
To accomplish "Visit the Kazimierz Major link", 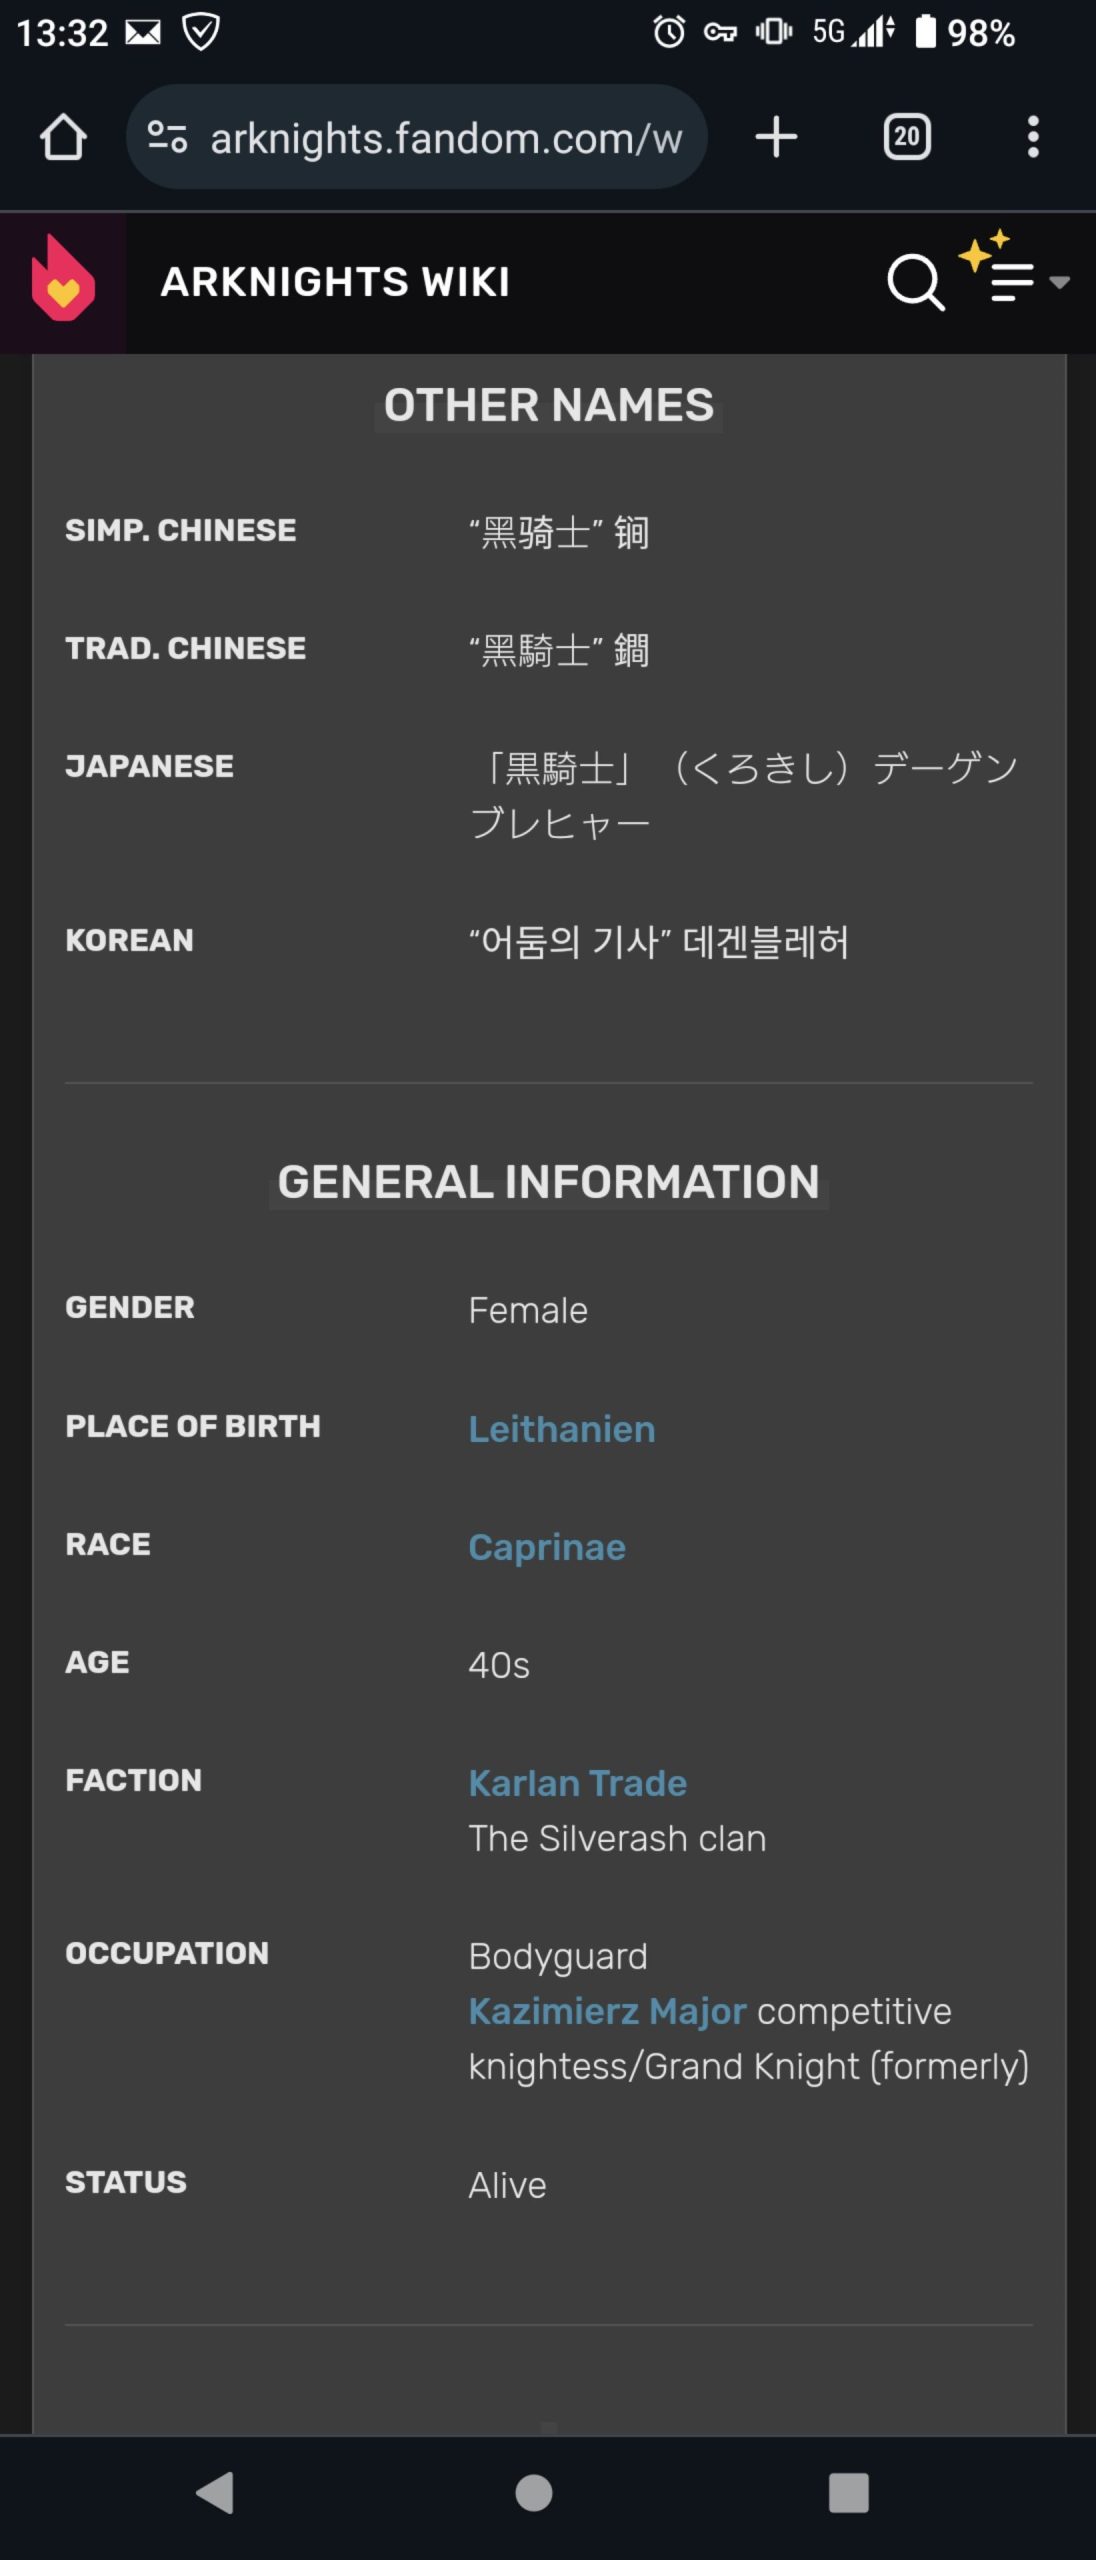I will [x=608, y=2011].
